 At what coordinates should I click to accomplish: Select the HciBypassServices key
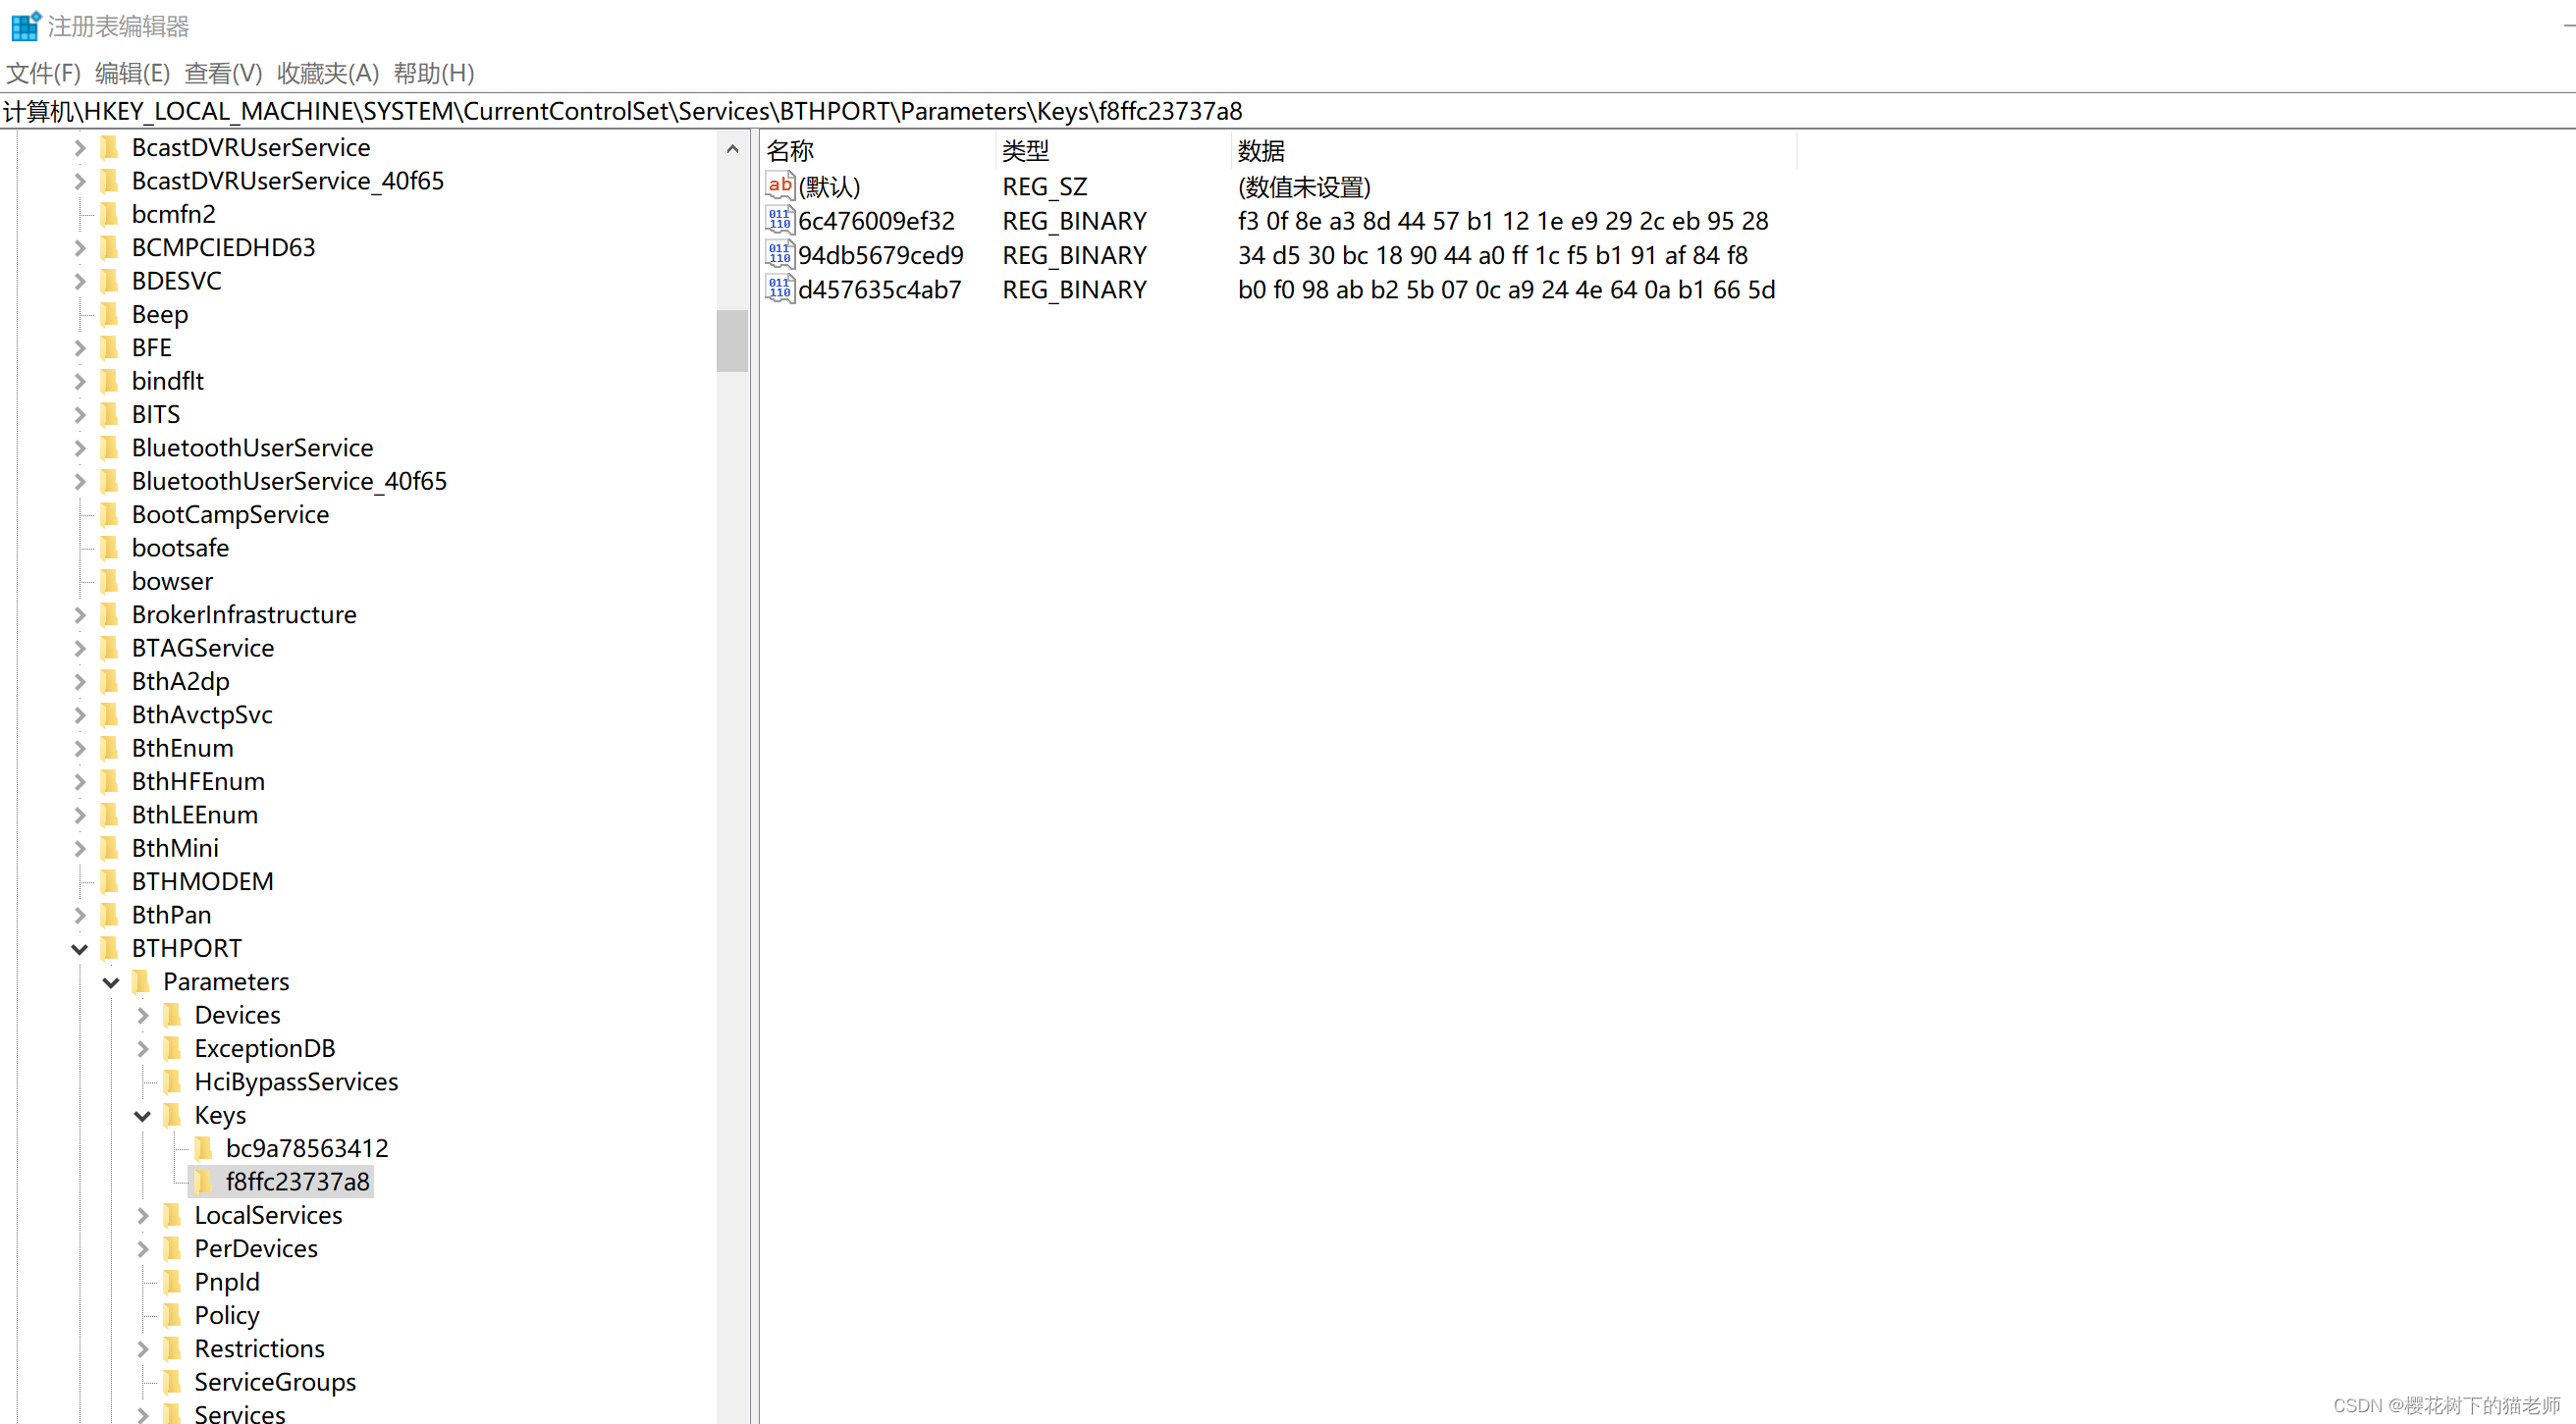(296, 1081)
